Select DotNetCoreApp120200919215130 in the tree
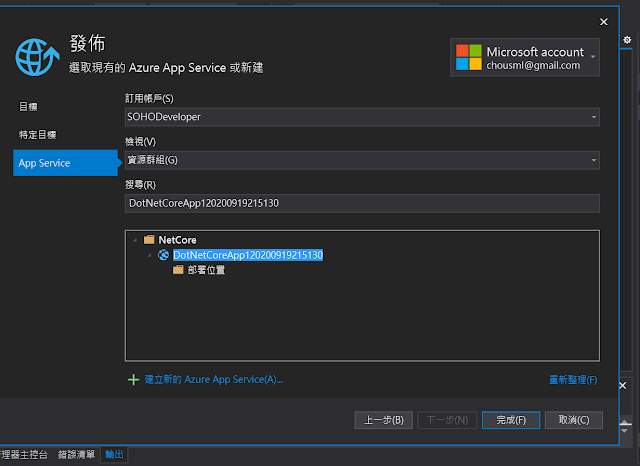 tap(248, 255)
